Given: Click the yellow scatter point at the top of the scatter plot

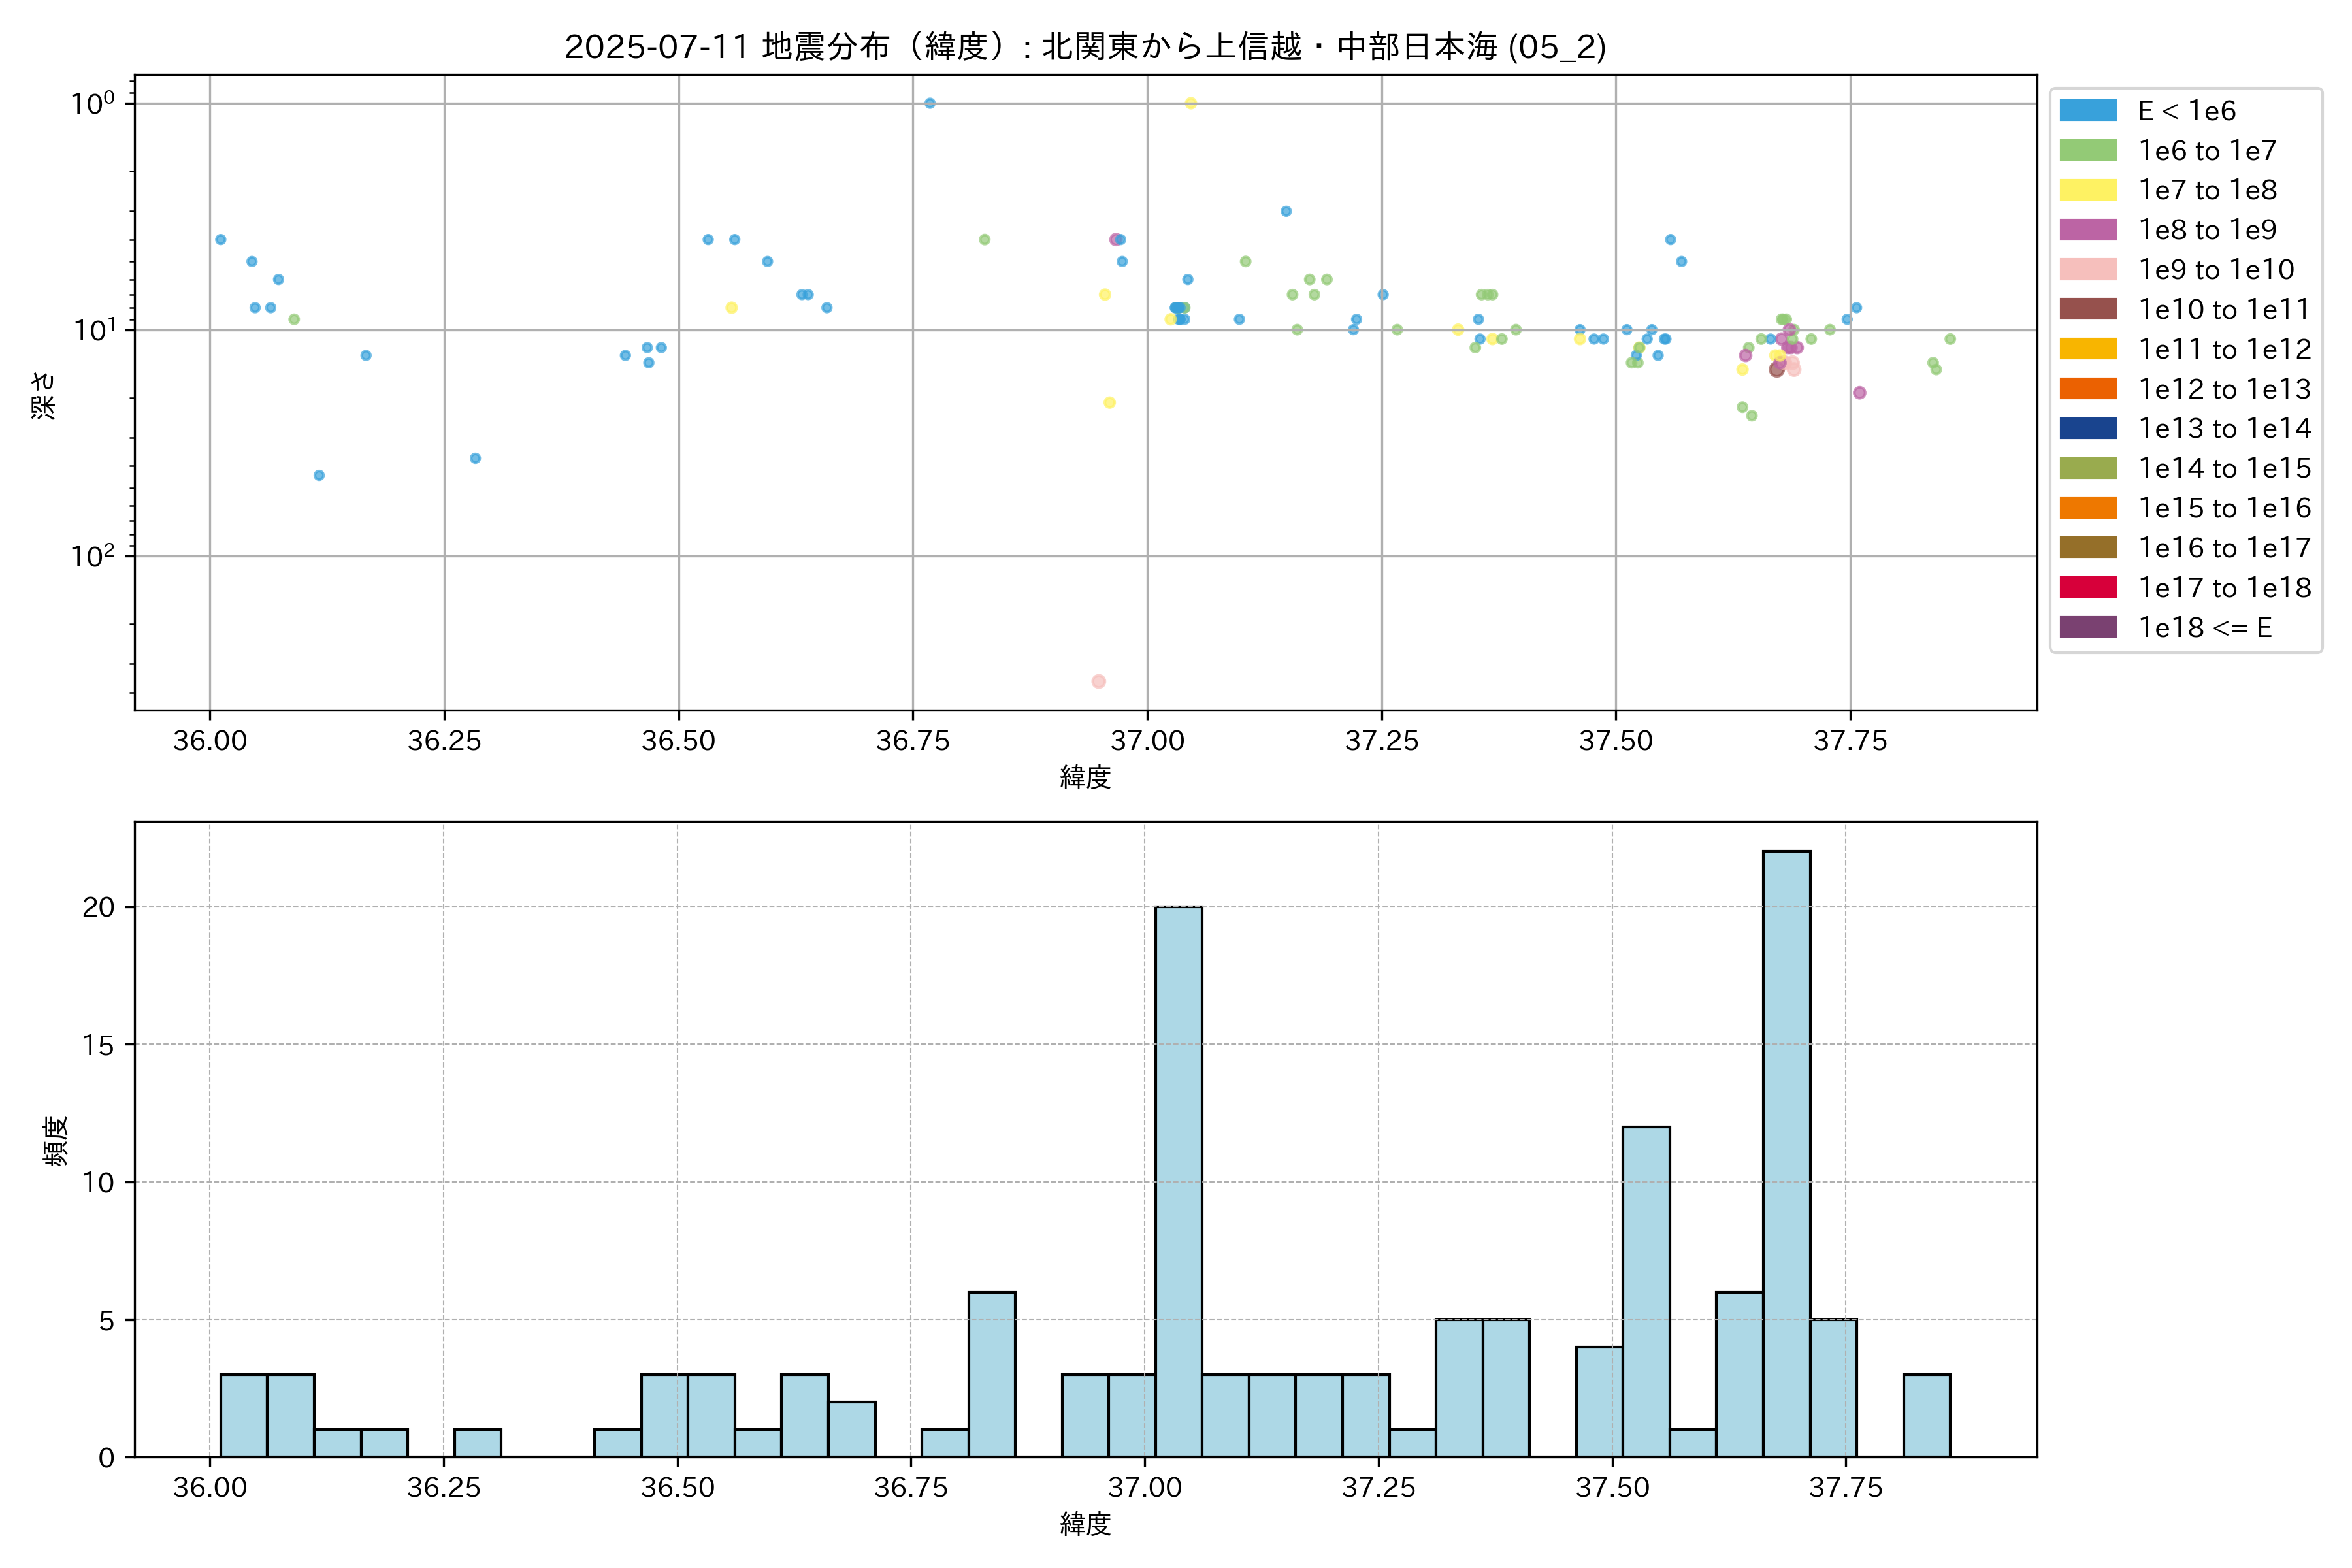Looking at the screenshot, I should (x=1190, y=103).
